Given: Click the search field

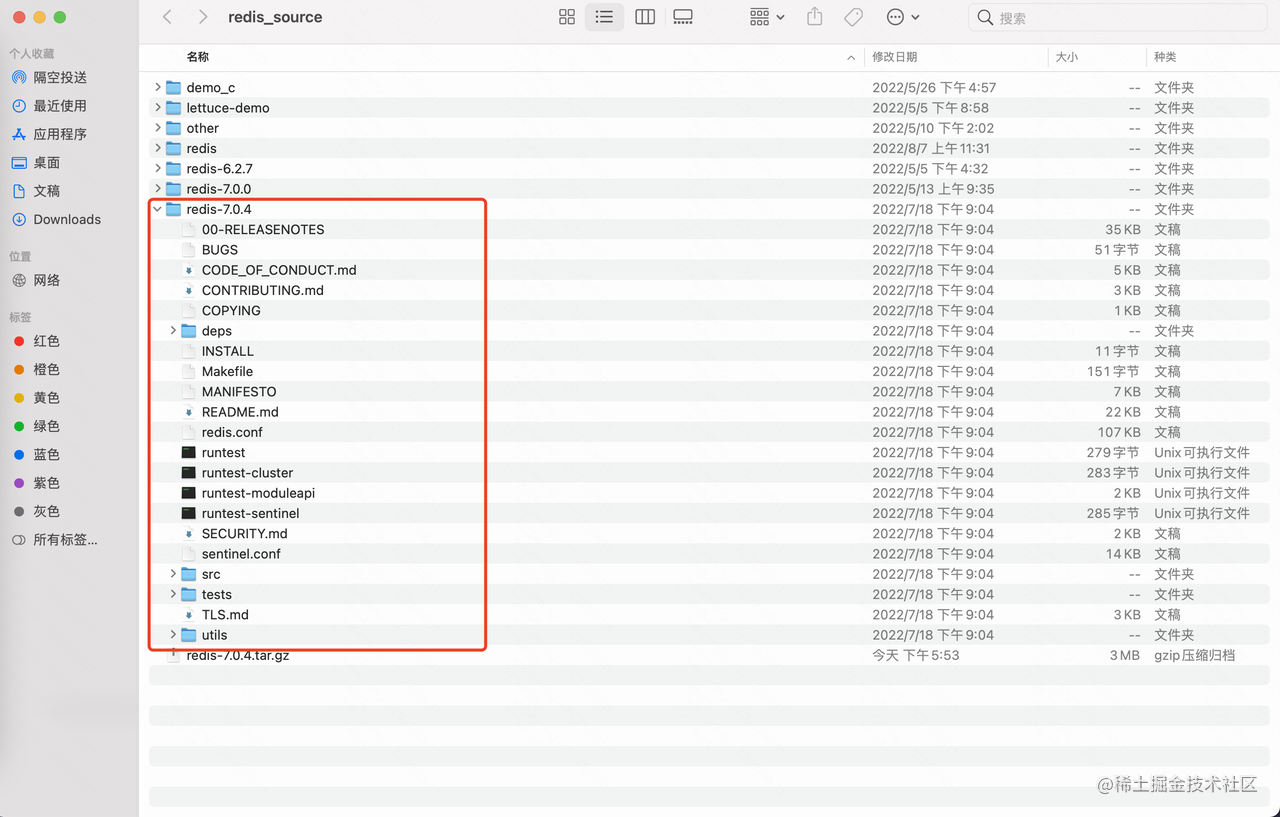Looking at the screenshot, I should [x=1119, y=17].
